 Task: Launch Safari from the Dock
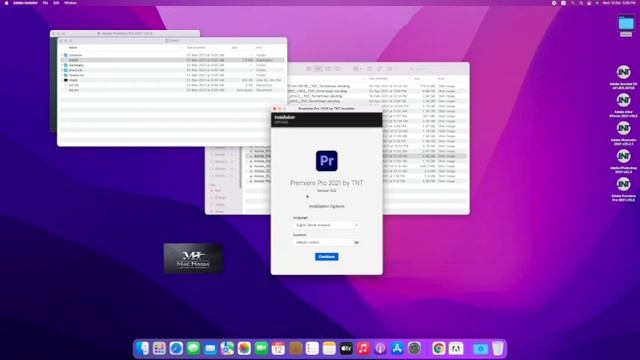click(176, 348)
